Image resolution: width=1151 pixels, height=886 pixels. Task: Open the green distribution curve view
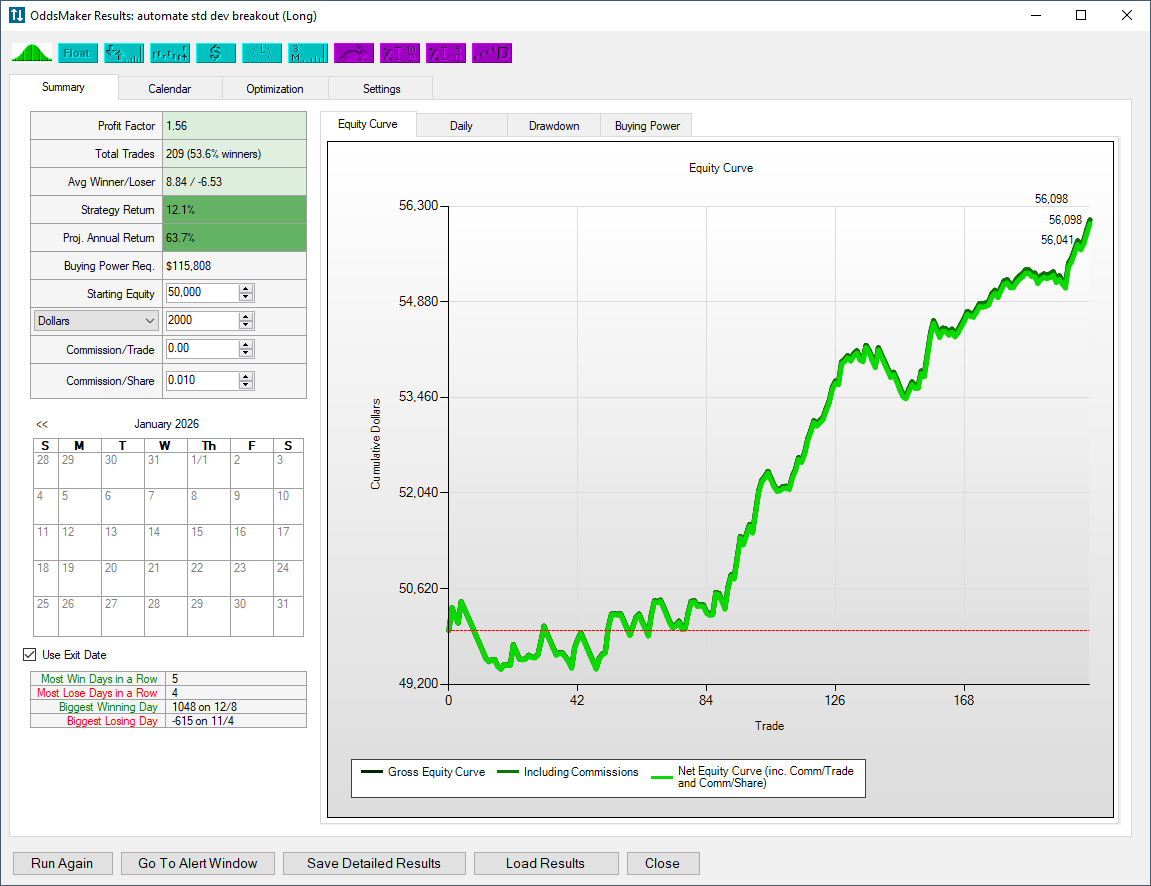(x=31, y=52)
